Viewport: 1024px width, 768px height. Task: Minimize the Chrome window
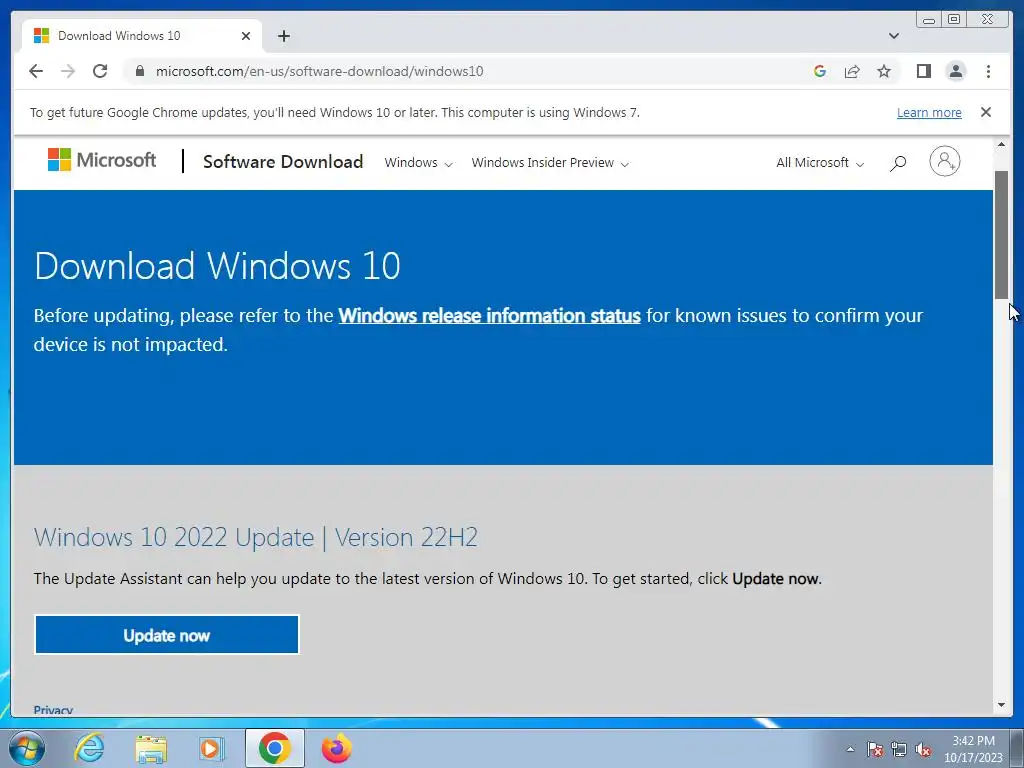point(929,20)
